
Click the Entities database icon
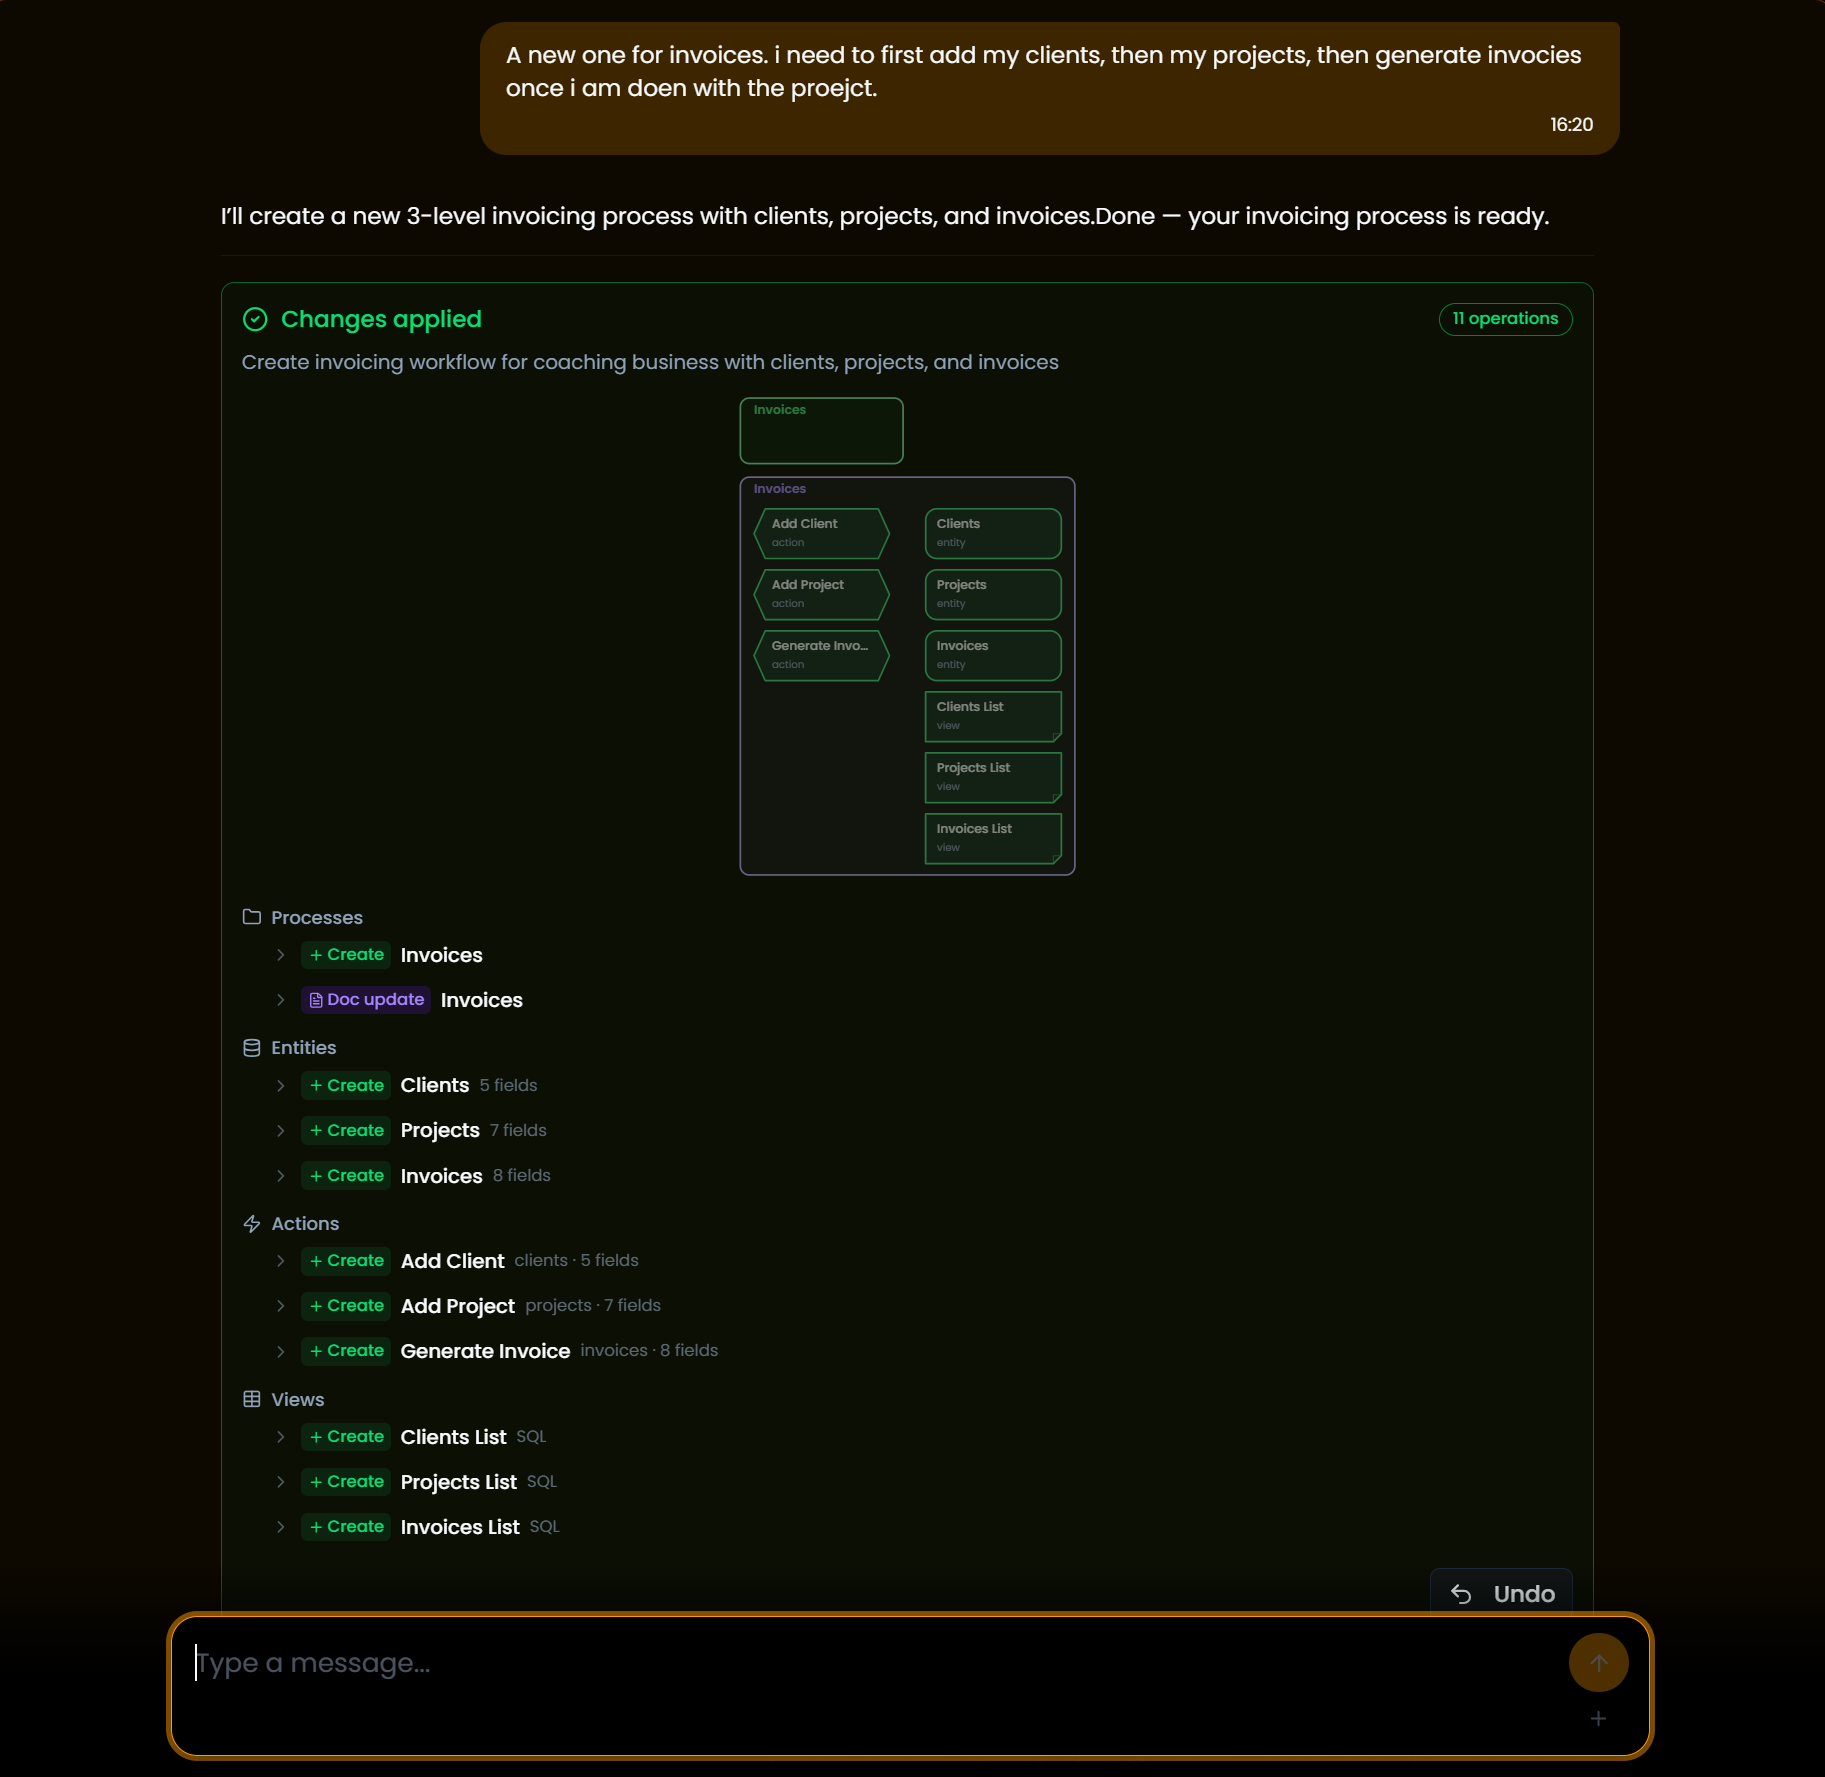point(252,1047)
